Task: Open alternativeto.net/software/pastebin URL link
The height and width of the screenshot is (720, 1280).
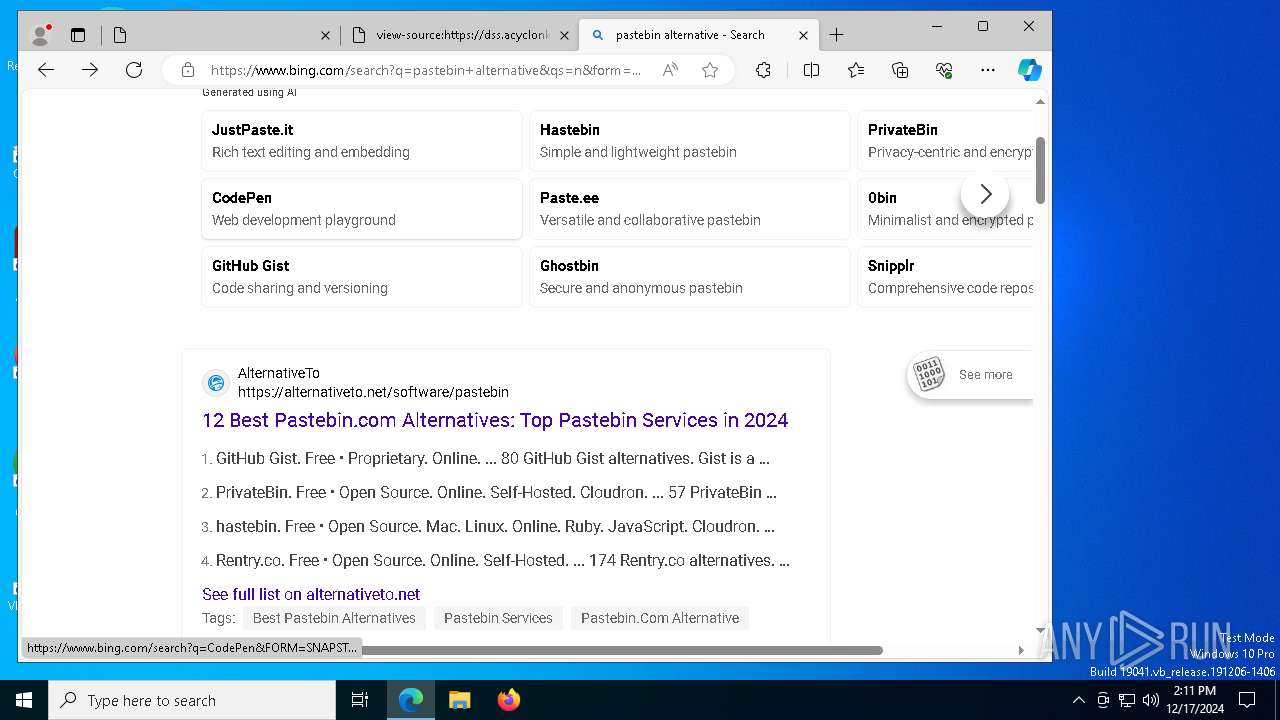Action: 373,392
